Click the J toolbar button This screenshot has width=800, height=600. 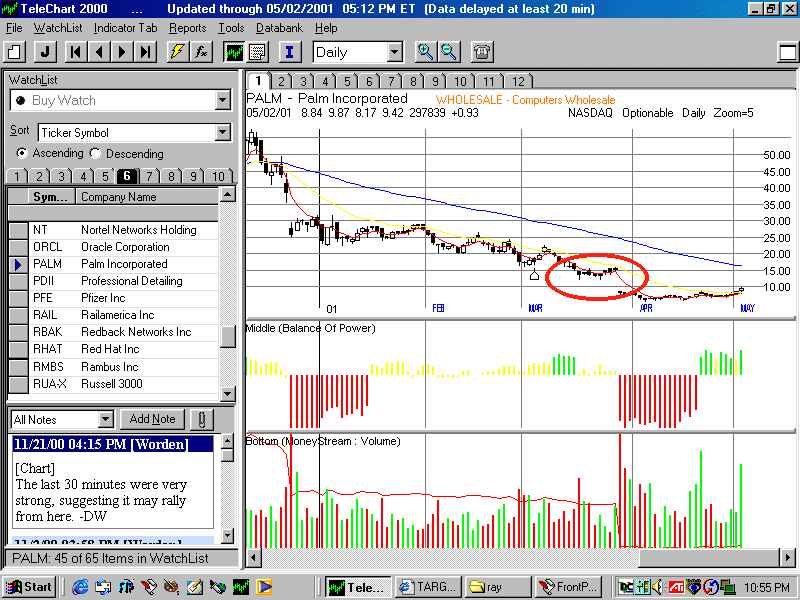[x=45, y=52]
